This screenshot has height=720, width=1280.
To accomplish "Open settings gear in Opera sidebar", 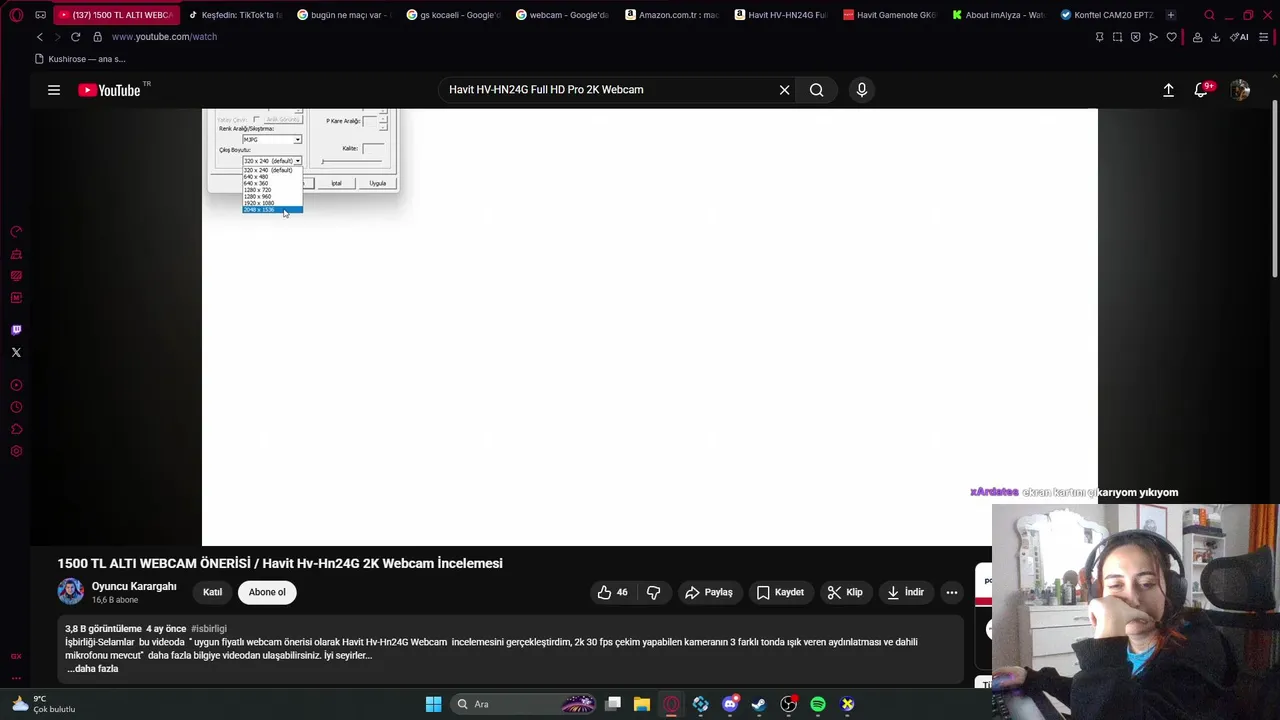I will point(16,451).
